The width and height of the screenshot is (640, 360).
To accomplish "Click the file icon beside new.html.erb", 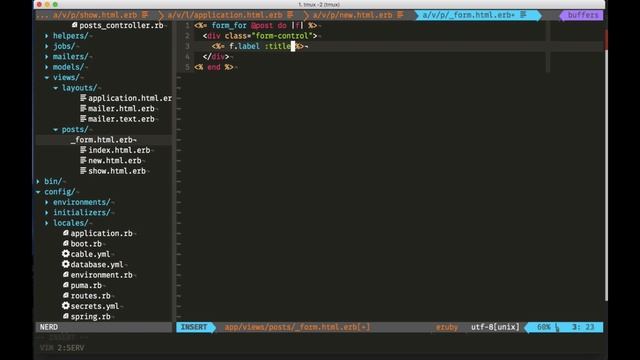I will 83,160.
